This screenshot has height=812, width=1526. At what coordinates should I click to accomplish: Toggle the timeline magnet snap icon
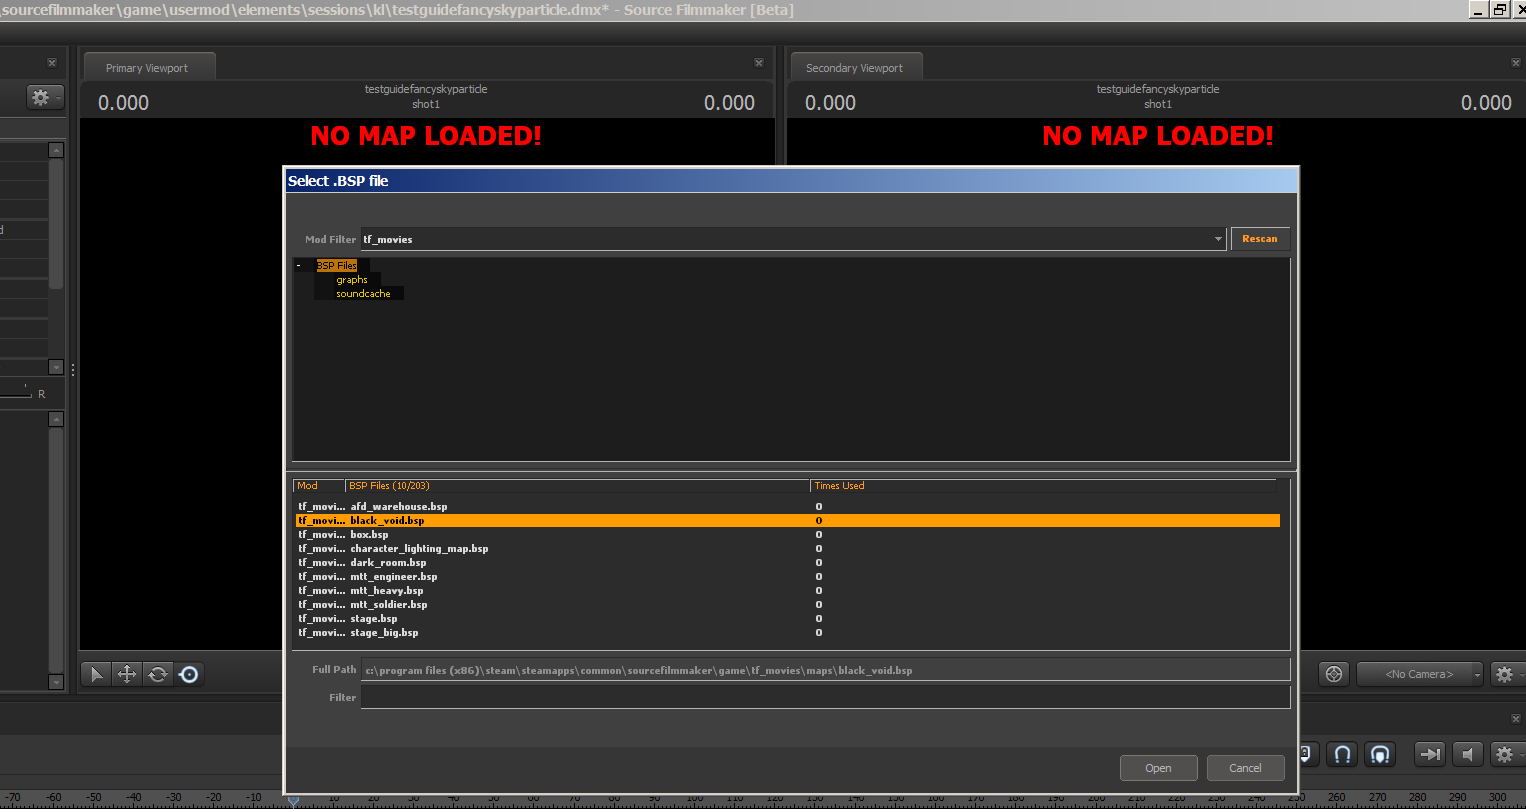pyautogui.click(x=1343, y=754)
